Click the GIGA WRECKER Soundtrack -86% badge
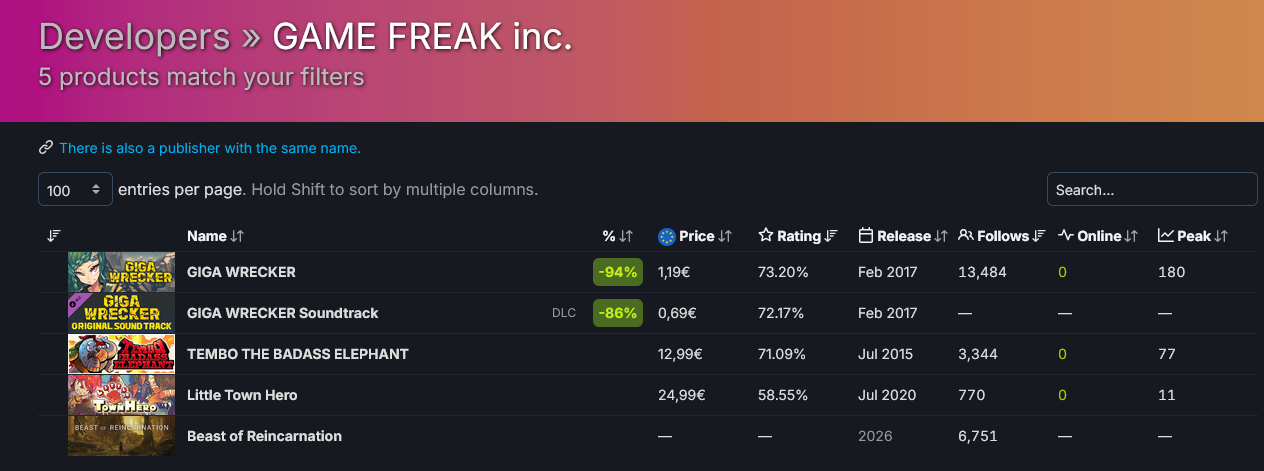 click(617, 313)
